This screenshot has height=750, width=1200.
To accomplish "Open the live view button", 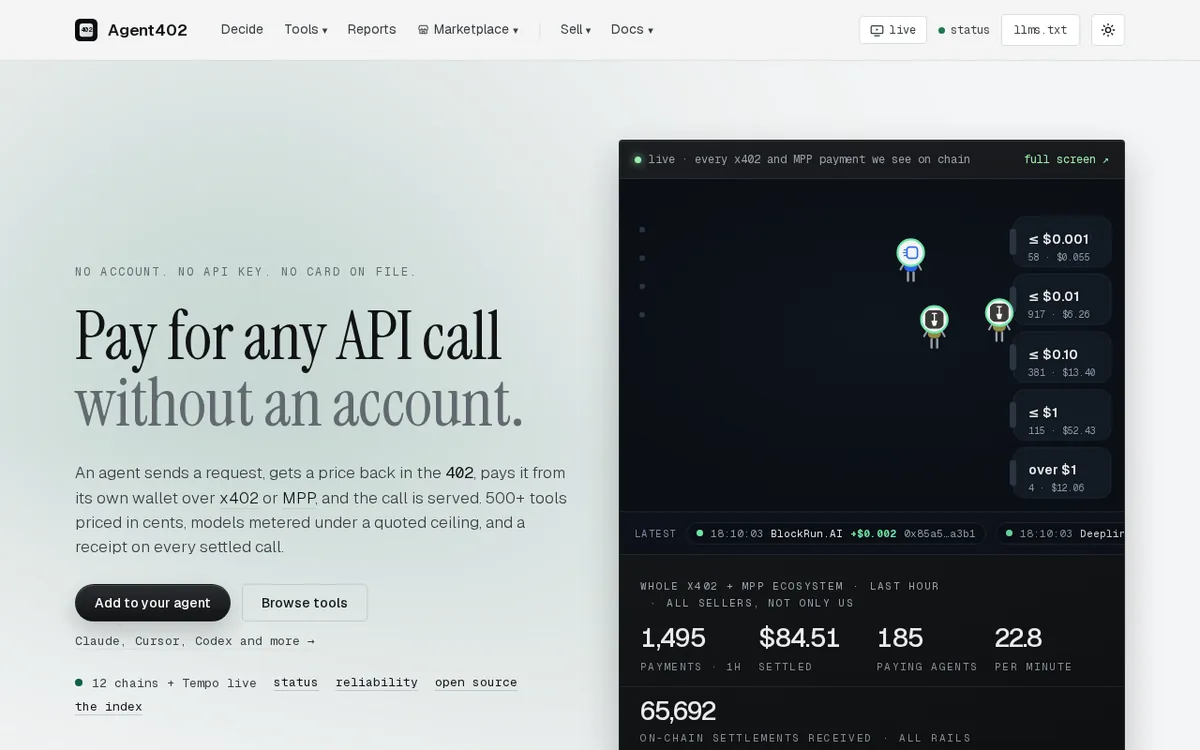I will click(x=893, y=30).
